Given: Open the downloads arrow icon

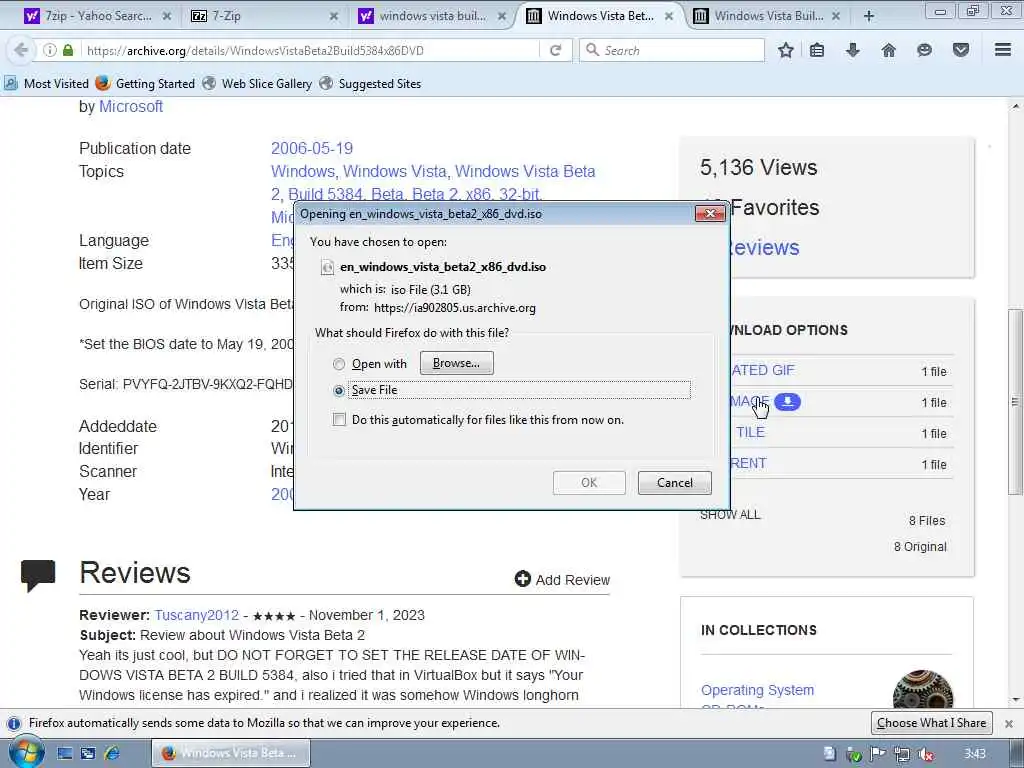Looking at the screenshot, I should point(852,50).
